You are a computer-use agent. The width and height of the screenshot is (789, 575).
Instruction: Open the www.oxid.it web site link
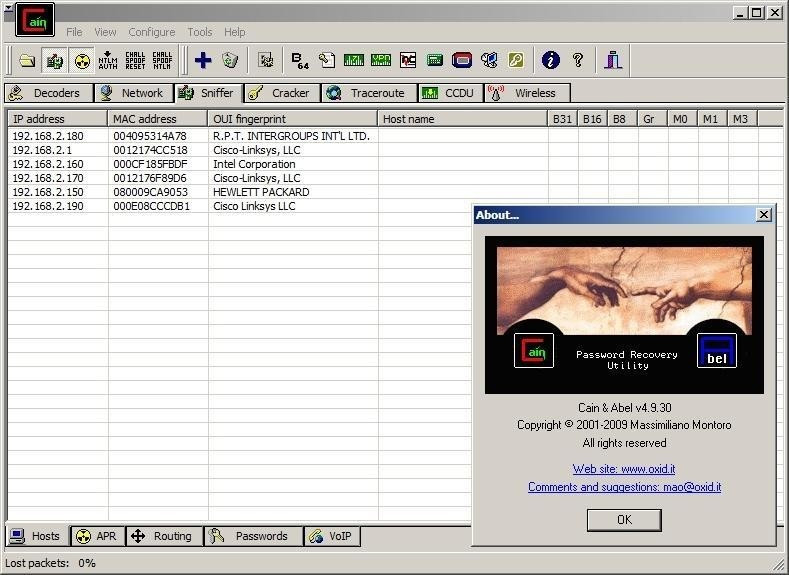pyautogui.click(x=623, y=469)
